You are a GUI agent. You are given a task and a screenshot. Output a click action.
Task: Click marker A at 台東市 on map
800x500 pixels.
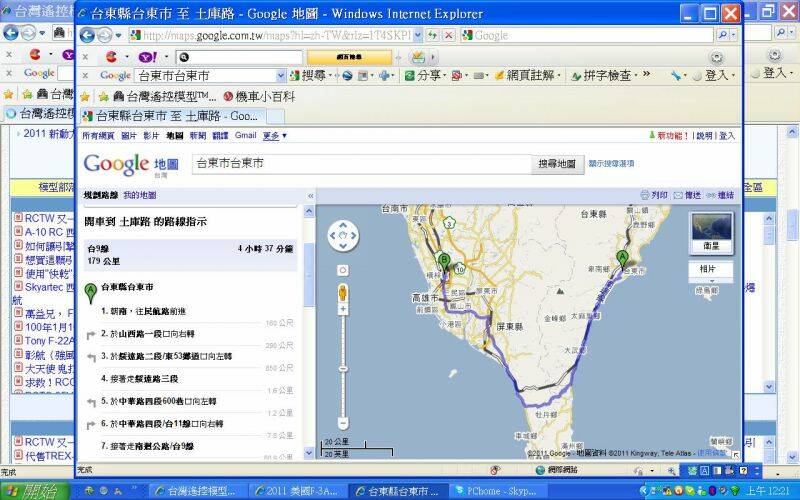pos(622,259)
